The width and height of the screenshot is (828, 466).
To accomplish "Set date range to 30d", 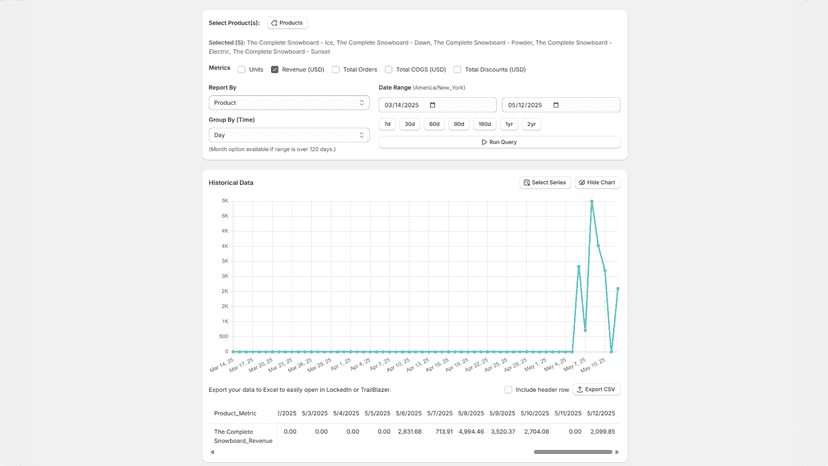I will (x=410, y=124).
